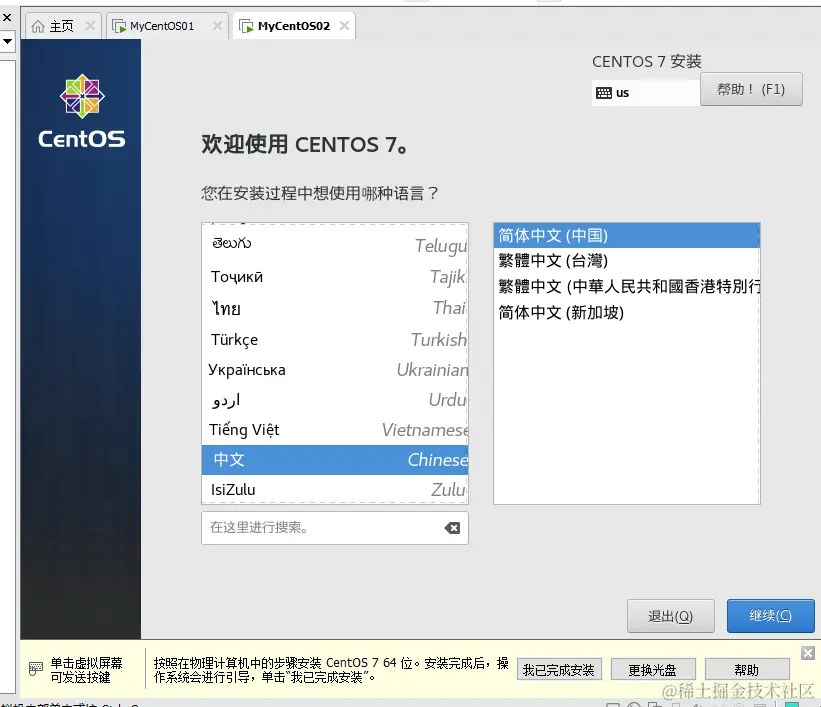Click the home icon in 主页 tab
821x707 pixels.
38,26
